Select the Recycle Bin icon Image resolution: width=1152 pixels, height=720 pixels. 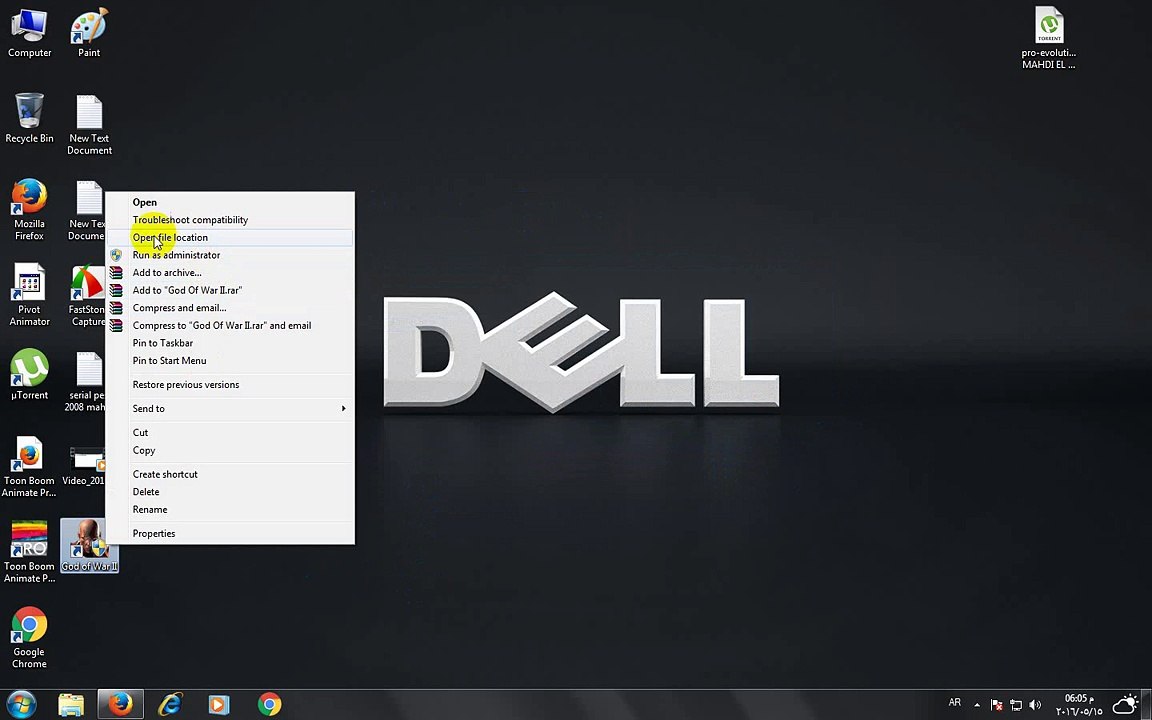pos(29,118)
